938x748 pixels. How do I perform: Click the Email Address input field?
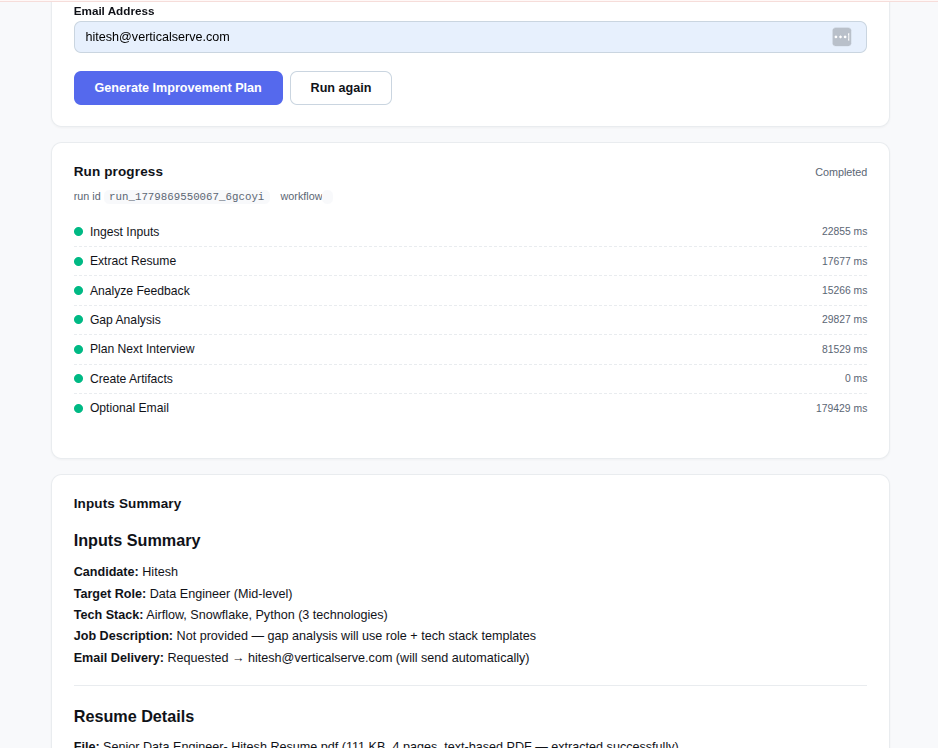pos(470,37)
